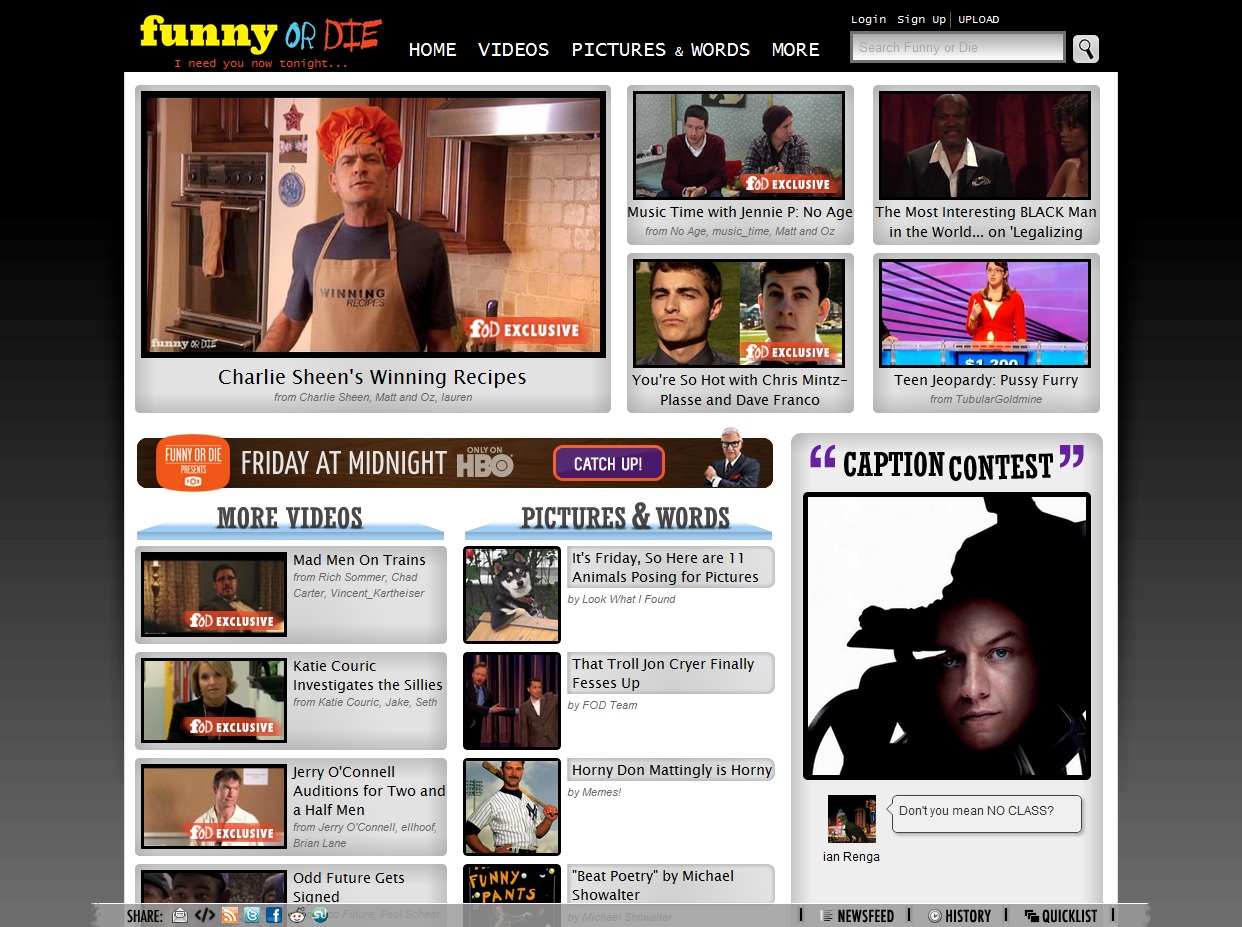
Task: Click the Sign Up link
Action: pos(921,19)
